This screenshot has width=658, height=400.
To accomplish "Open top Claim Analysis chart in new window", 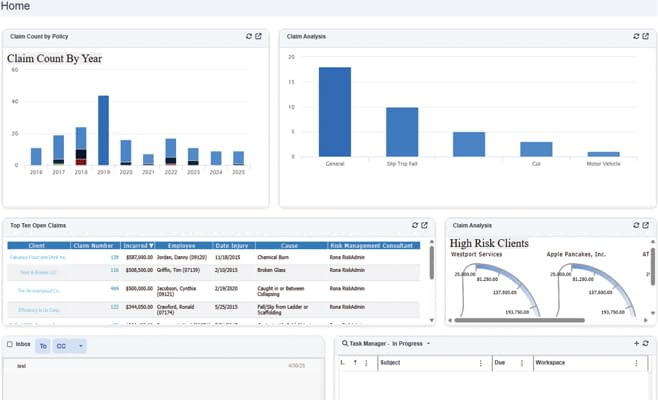I will pos(647,36).
